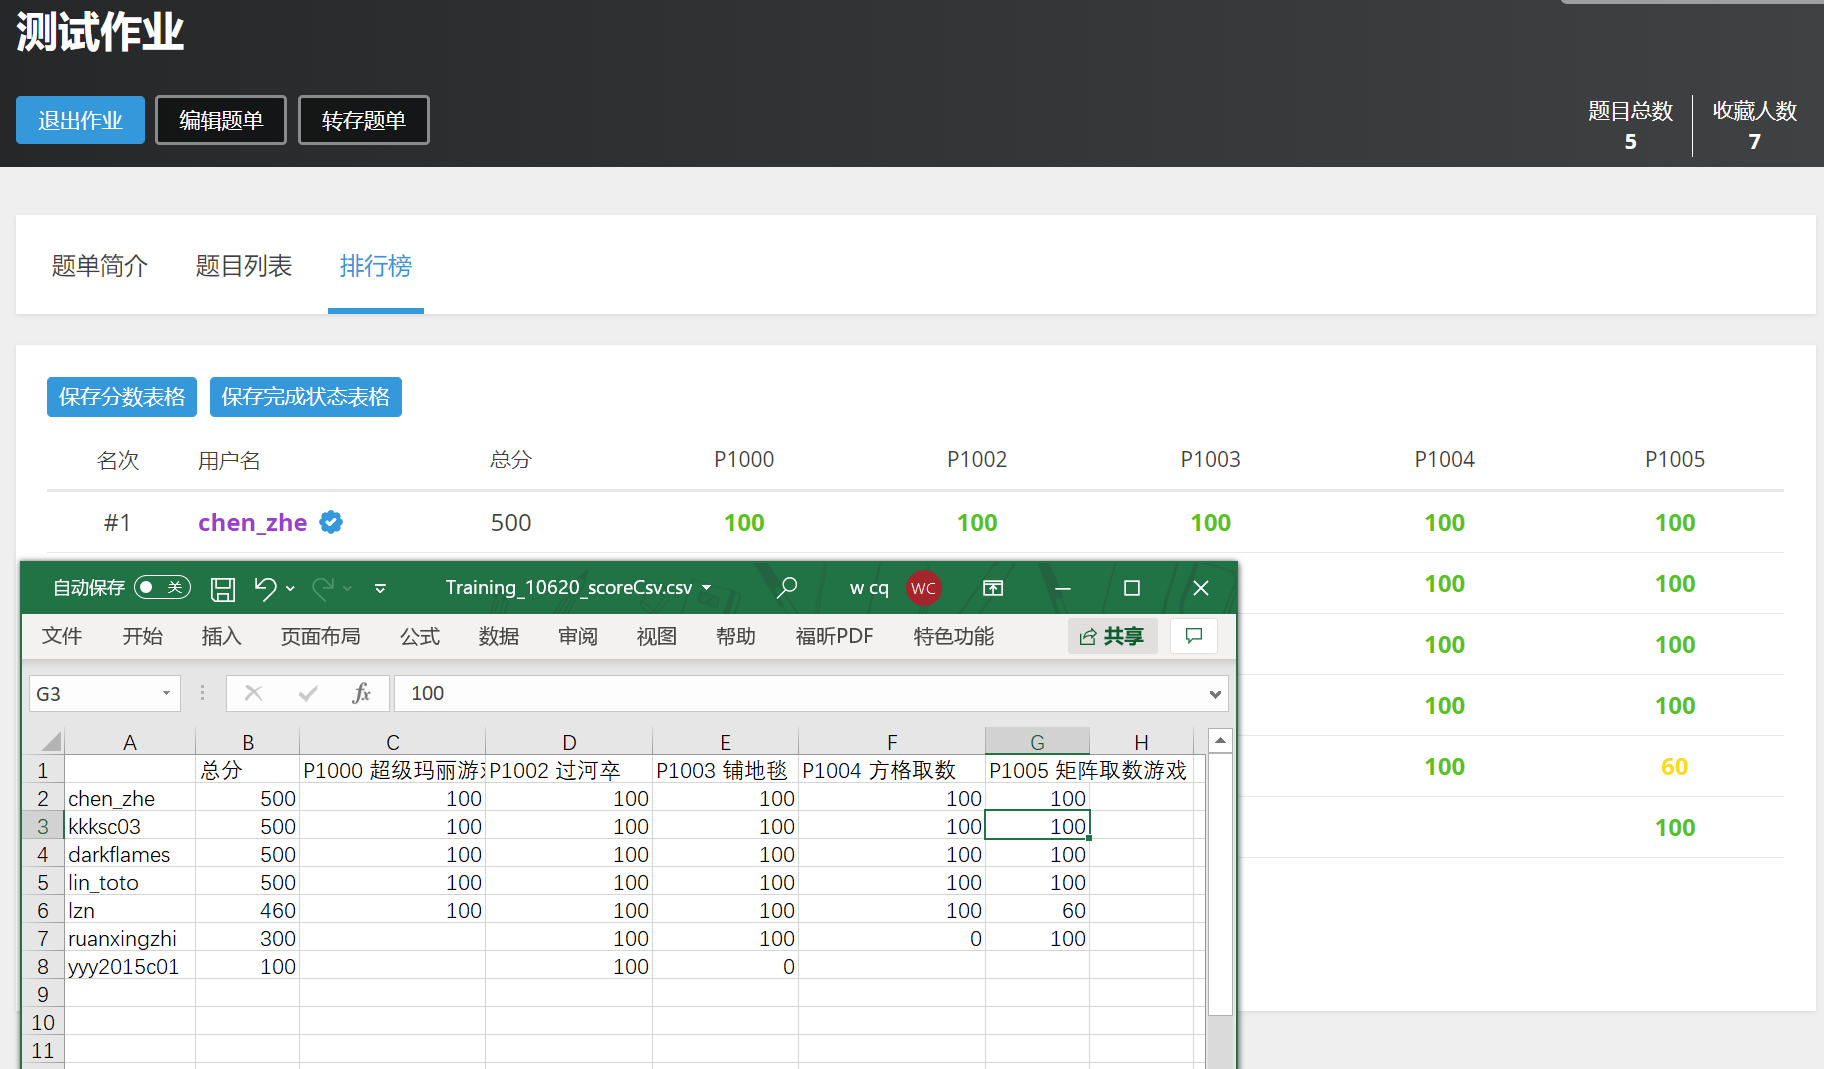Select the 460 total score cell
This screenshot has height=1069, width=1824.
248,910
